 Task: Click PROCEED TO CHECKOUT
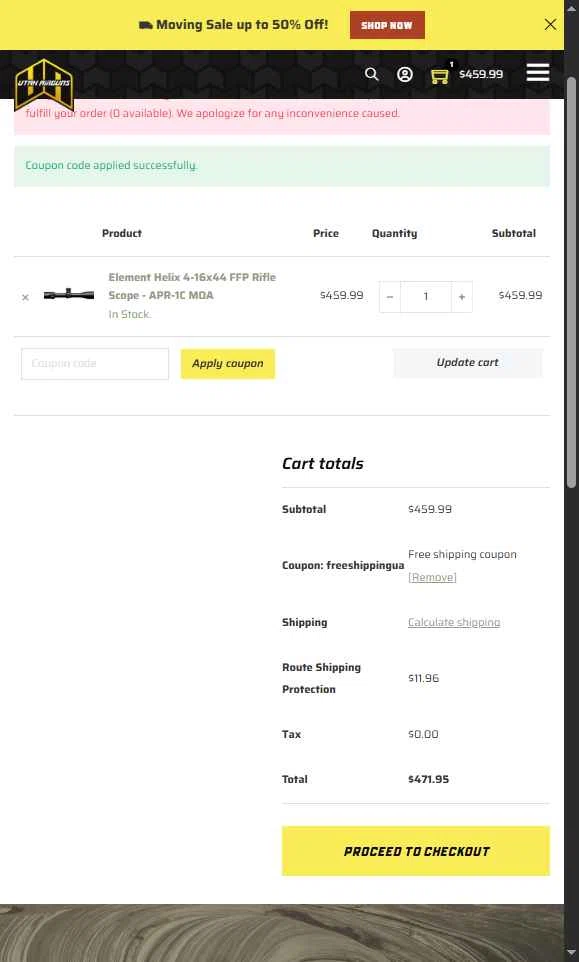pyautogui.click(x=416, y=851)
